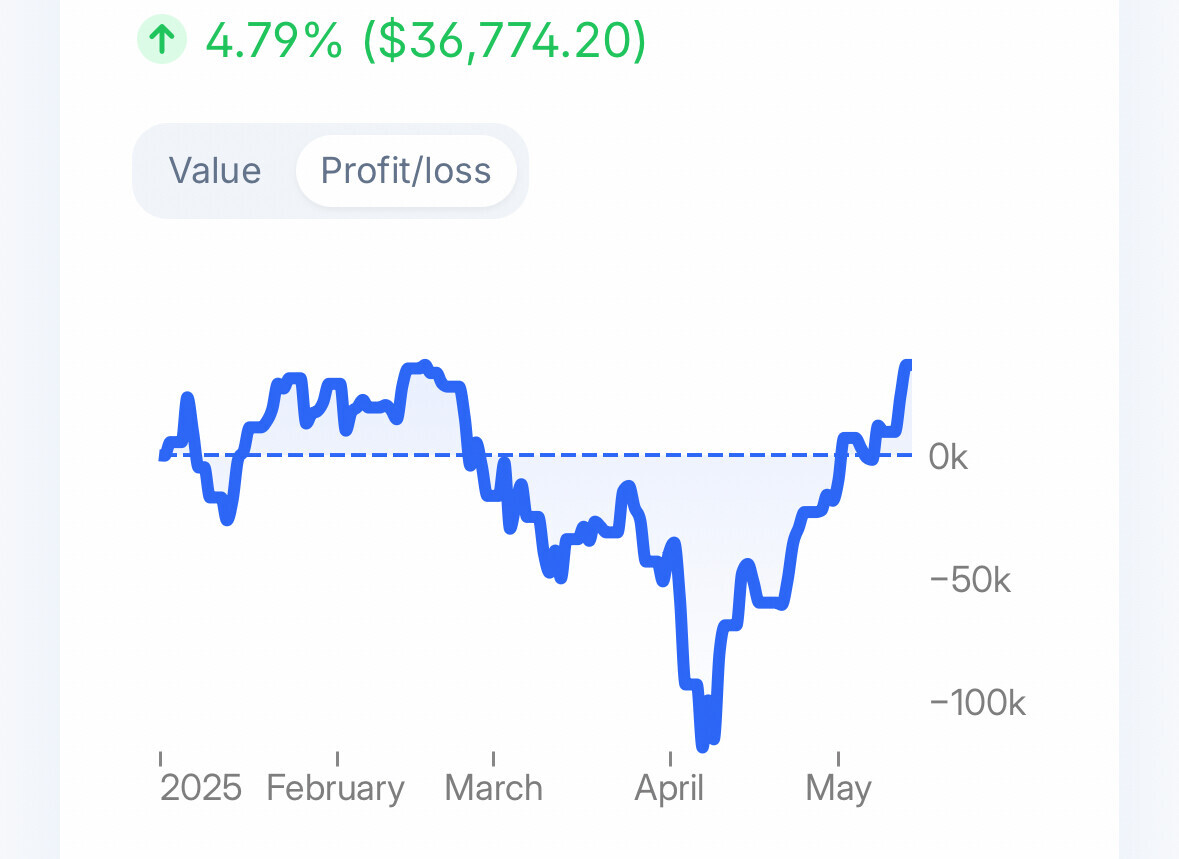The width and height of the screenshot is (1179, 859).
Task: Click the tick mark above May
Action: 838,757
